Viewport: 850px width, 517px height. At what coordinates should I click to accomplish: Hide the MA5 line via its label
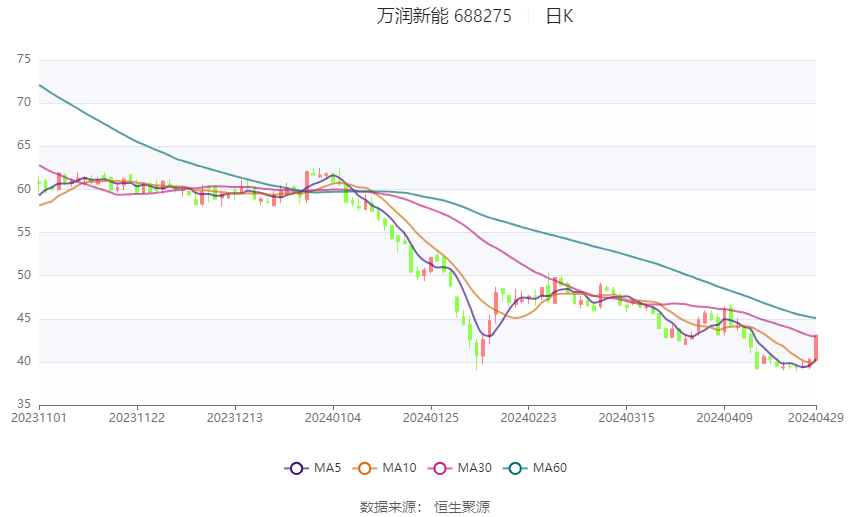[x=327, y=468]
